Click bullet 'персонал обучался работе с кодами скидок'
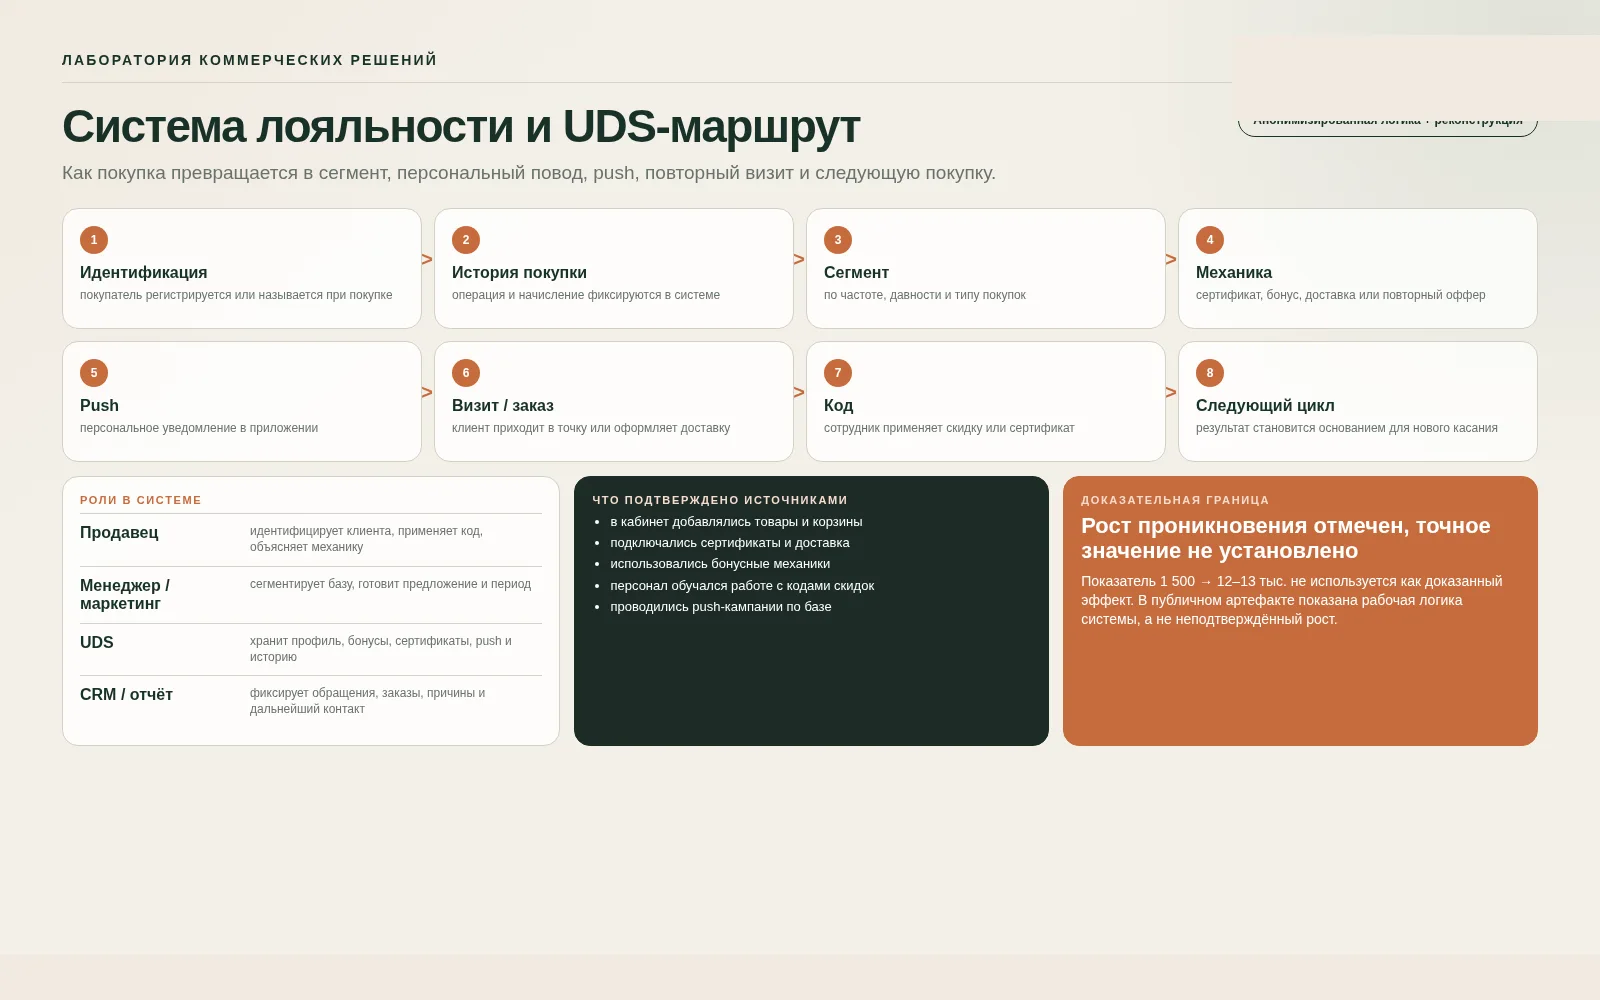This screenshot has height=1000, width=1600. (742, 586)
